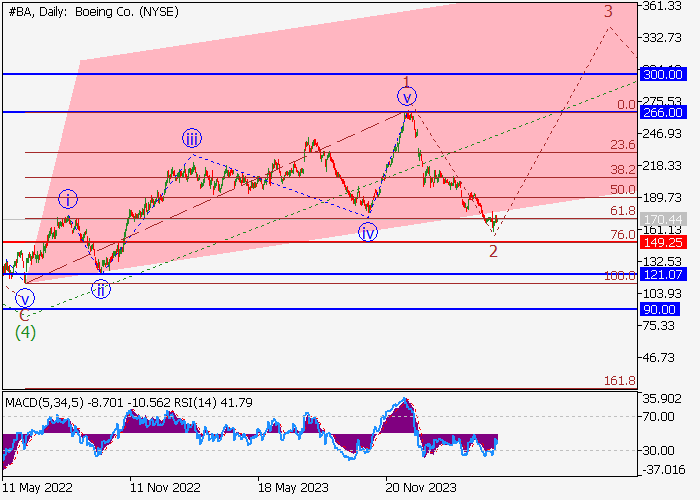
Task: Select the red wave 2 label
Action: (x=493, y=251)
